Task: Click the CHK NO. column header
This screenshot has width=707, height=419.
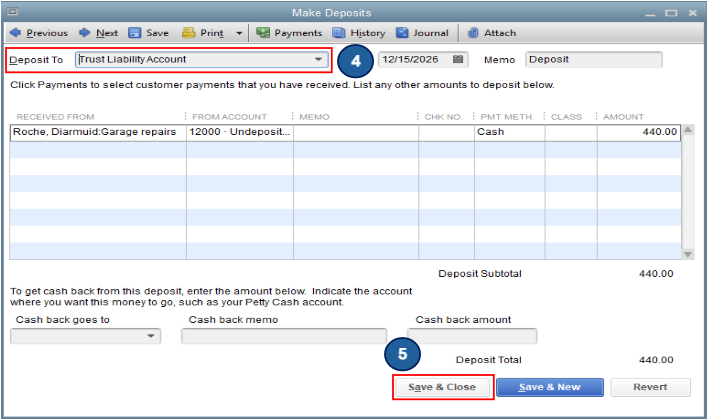Action: [x=443, y=117]
